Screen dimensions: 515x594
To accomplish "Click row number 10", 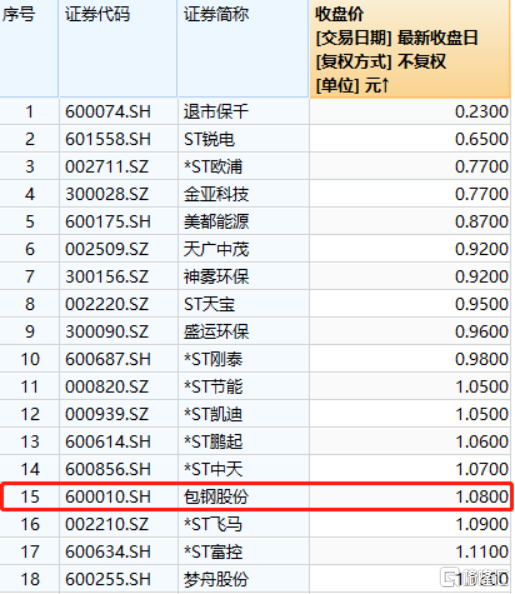I will pyautogui.click(x=30, y=359).
